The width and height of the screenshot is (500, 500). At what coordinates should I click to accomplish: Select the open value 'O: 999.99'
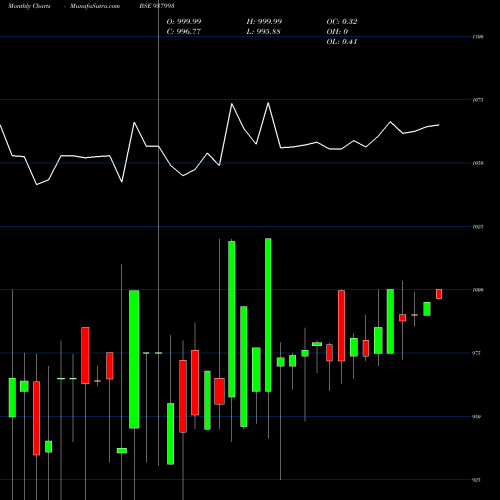(x=184, y=21)
